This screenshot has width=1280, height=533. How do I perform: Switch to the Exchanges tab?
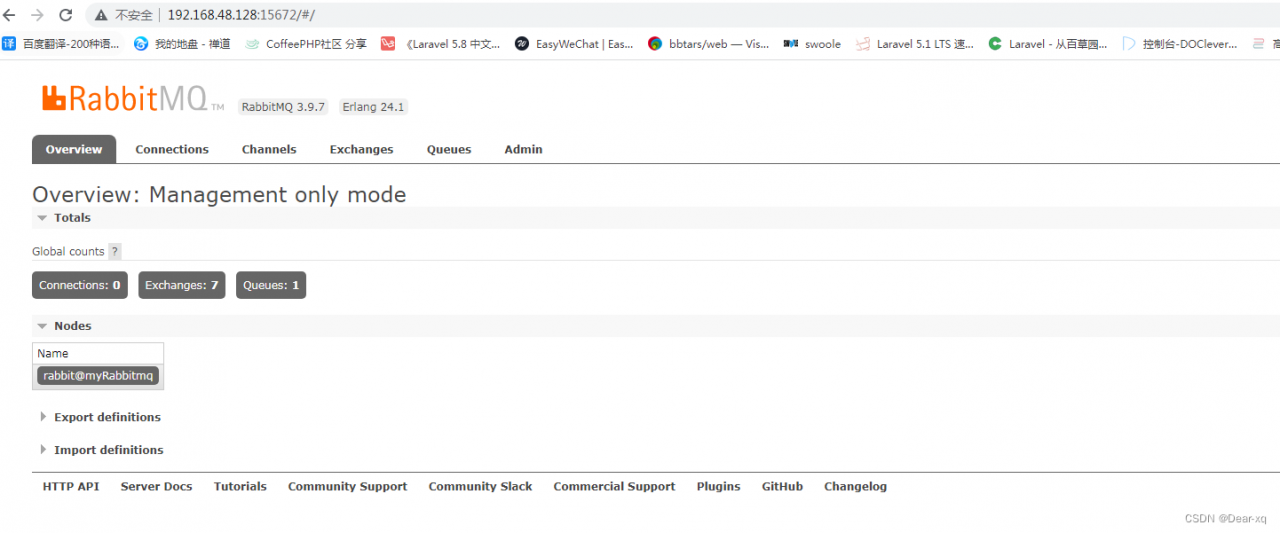pos(361,149)
